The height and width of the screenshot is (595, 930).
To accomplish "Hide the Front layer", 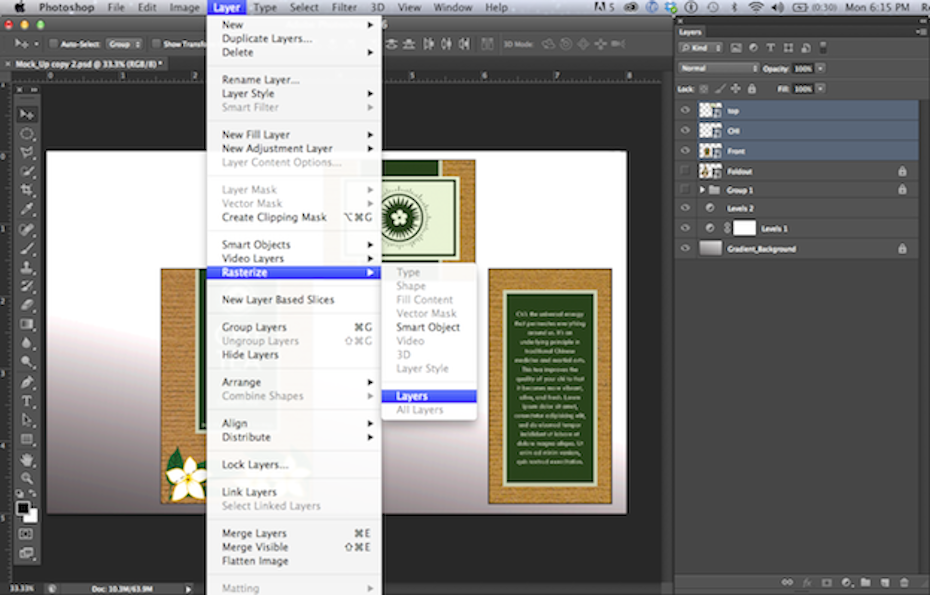I will (x=685, y=150).
